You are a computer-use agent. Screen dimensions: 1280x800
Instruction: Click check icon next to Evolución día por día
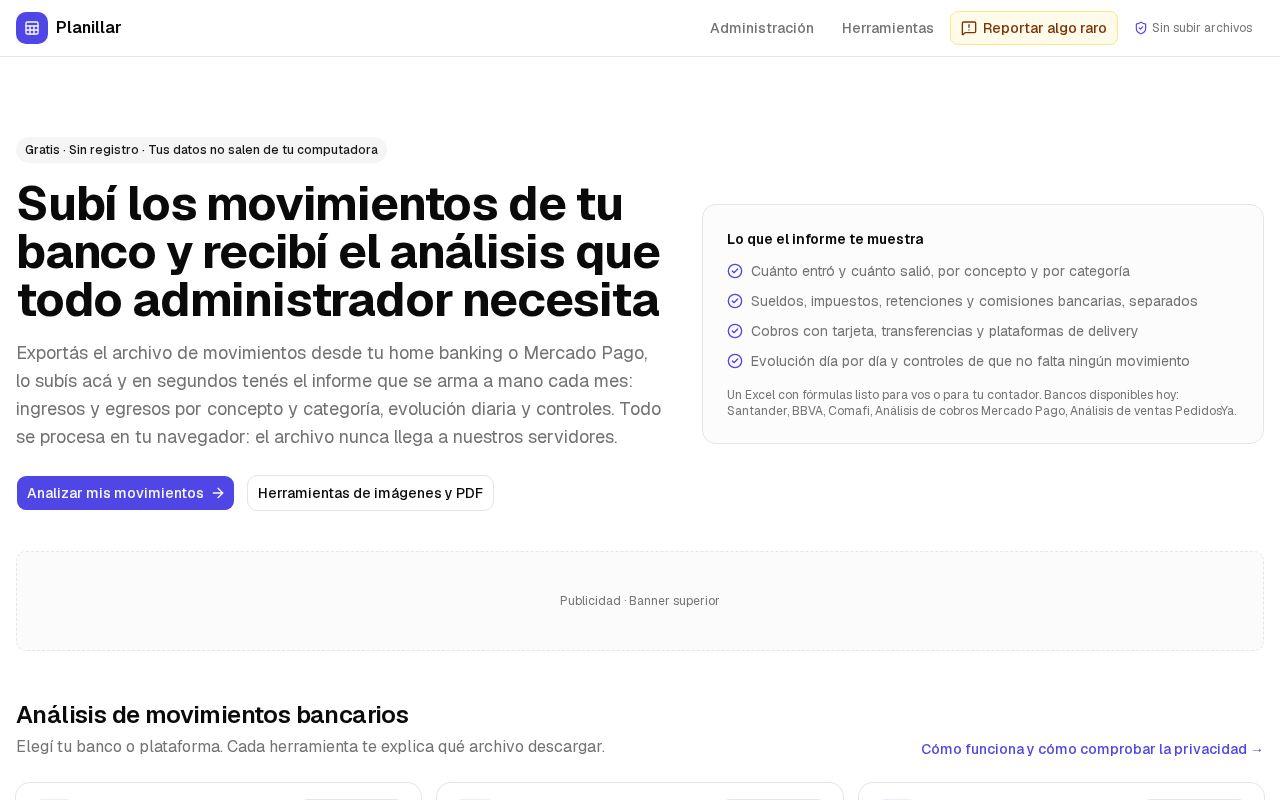coord(735,361)
